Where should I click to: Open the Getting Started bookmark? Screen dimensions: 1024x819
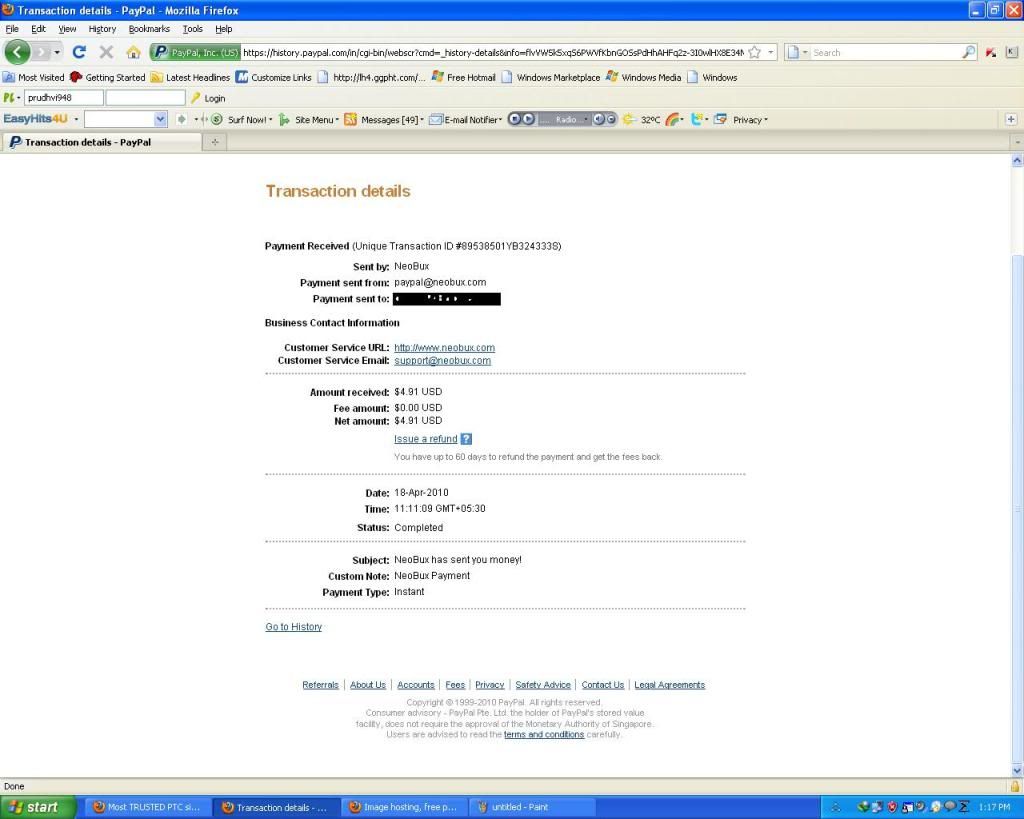[x=108, y=77]
